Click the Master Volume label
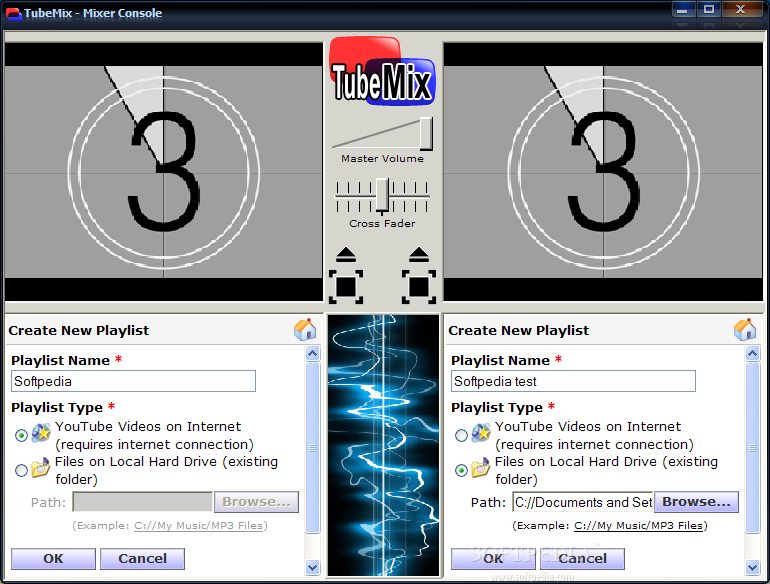The width and height of the screenshot is (770, 584). tap(382, 159)
